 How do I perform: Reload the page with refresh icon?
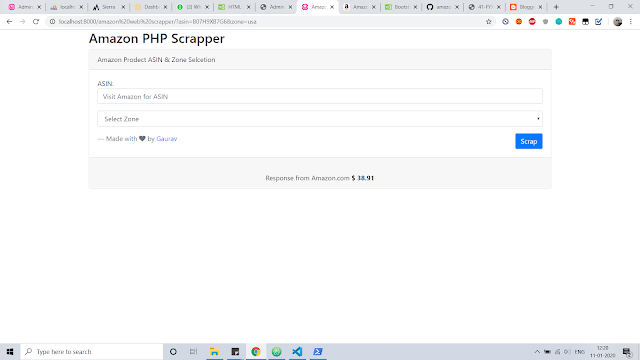pyautogui.click(x=36, y=22)
